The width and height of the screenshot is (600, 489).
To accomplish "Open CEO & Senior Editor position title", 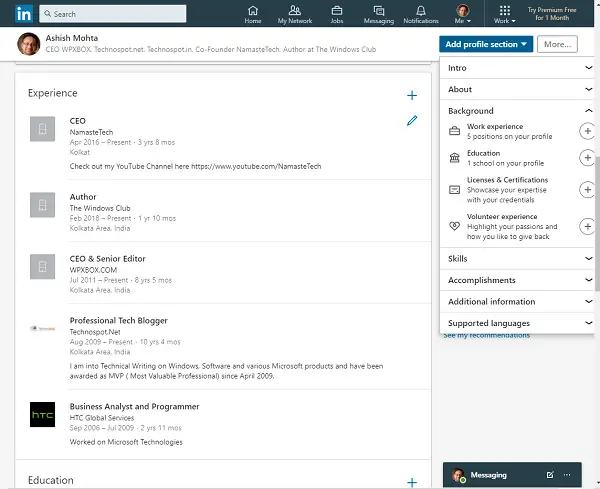I will click(x=108, y=259).
